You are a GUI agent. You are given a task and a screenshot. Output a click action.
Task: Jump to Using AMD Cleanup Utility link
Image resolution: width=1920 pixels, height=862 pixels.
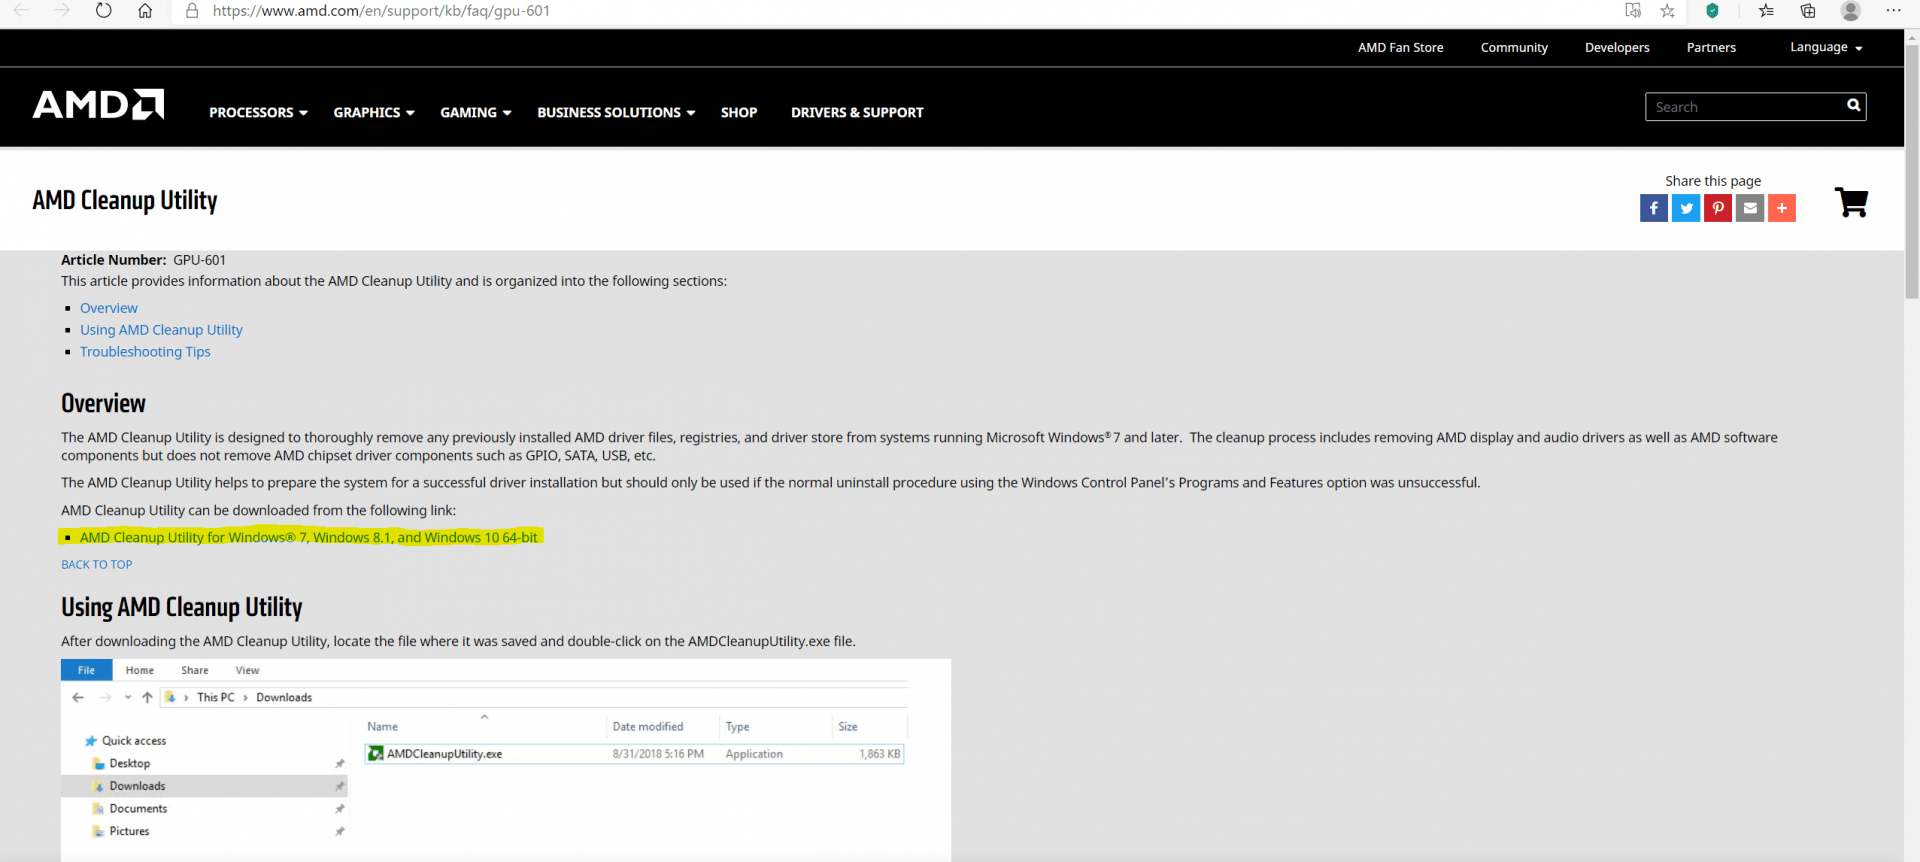pyautogui.click(x=161, y=330)
